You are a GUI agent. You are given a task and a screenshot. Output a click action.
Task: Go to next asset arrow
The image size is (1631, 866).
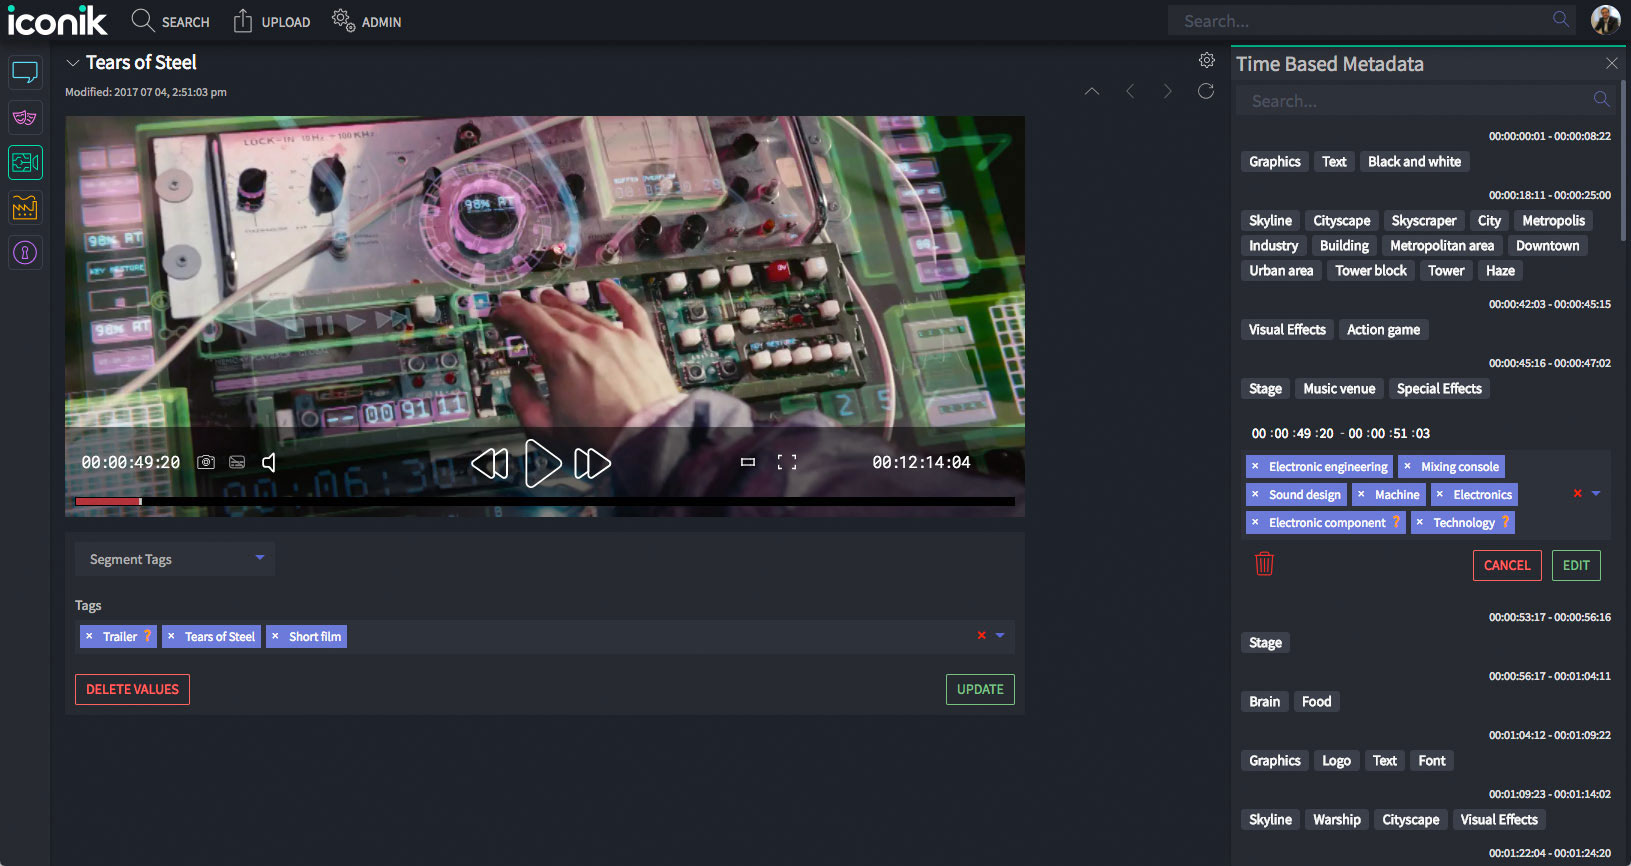click(x=1167, y=91)
